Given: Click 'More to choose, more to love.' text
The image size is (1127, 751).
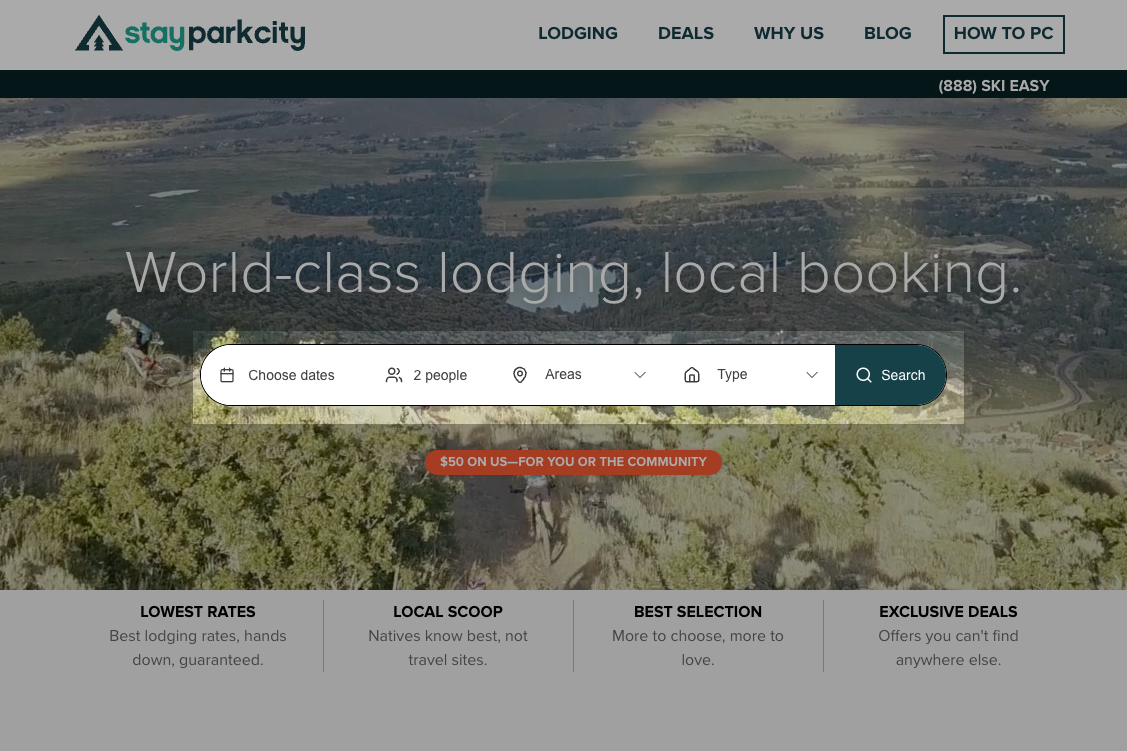Looking at the screenshot, I should (698, 648).
